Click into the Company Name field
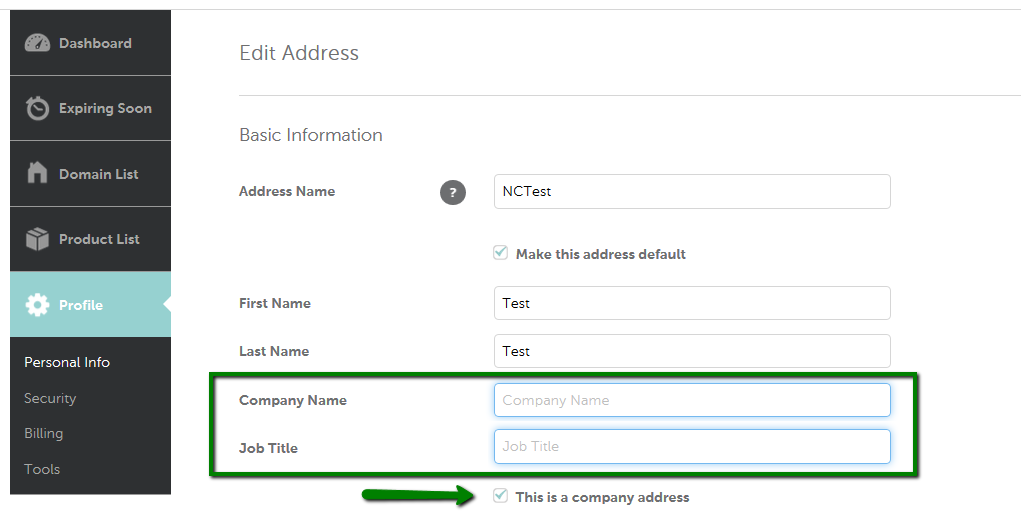 click(x=692, y=400)
